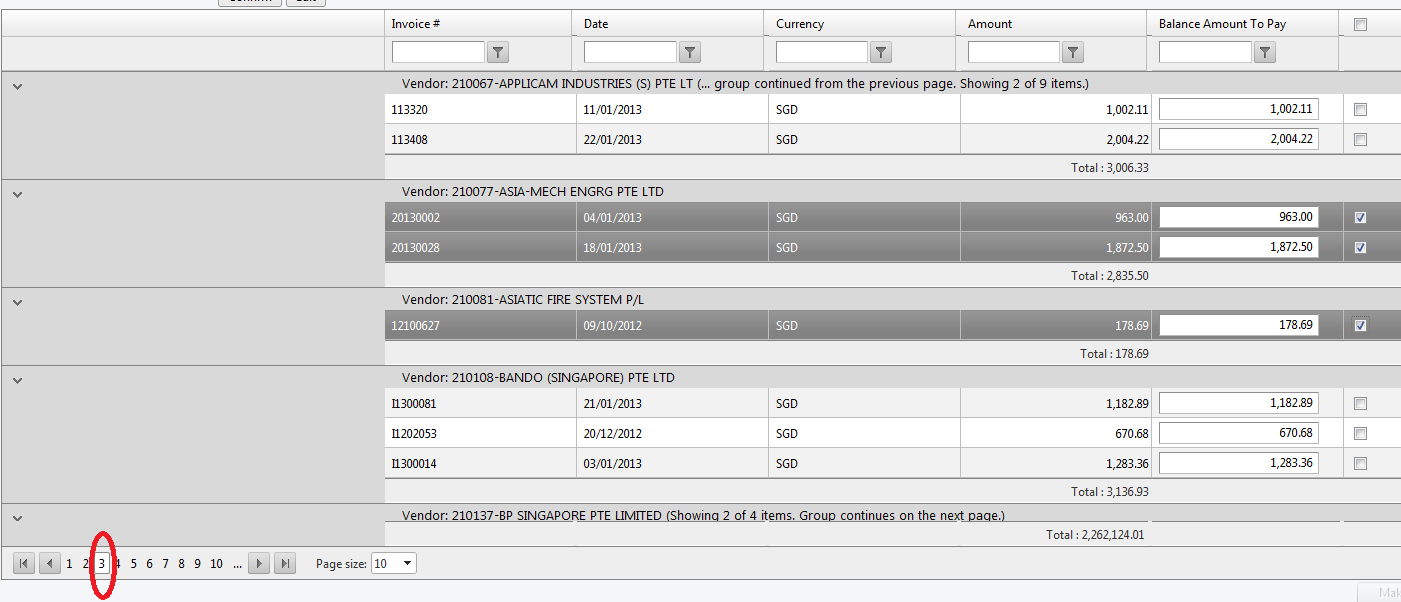Sort by the Currency column header

click(800, 24)
